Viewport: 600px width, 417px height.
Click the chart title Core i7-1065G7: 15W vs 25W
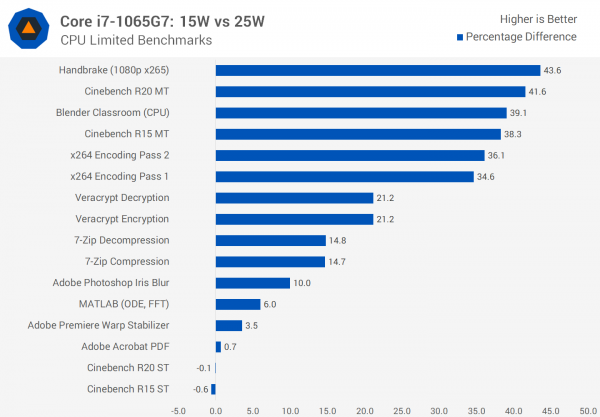pos(162,21)
